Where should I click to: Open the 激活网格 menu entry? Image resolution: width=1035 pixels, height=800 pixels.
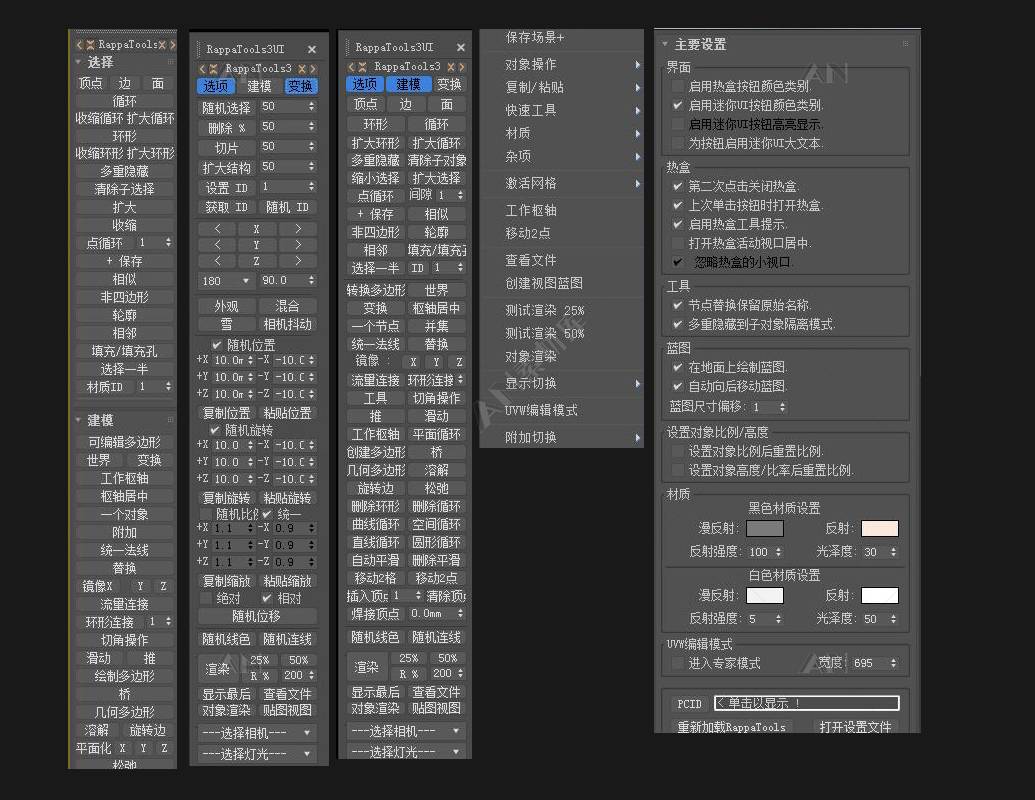[531, 183]
